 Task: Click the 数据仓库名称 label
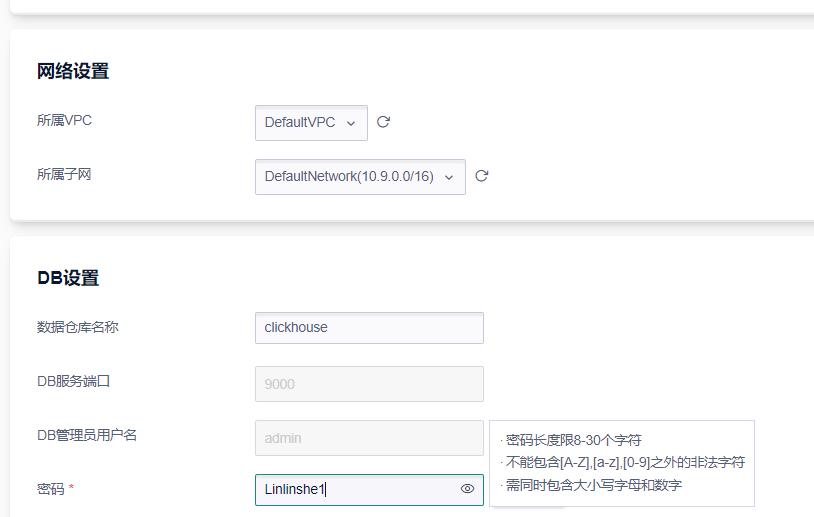coord(77,326)
